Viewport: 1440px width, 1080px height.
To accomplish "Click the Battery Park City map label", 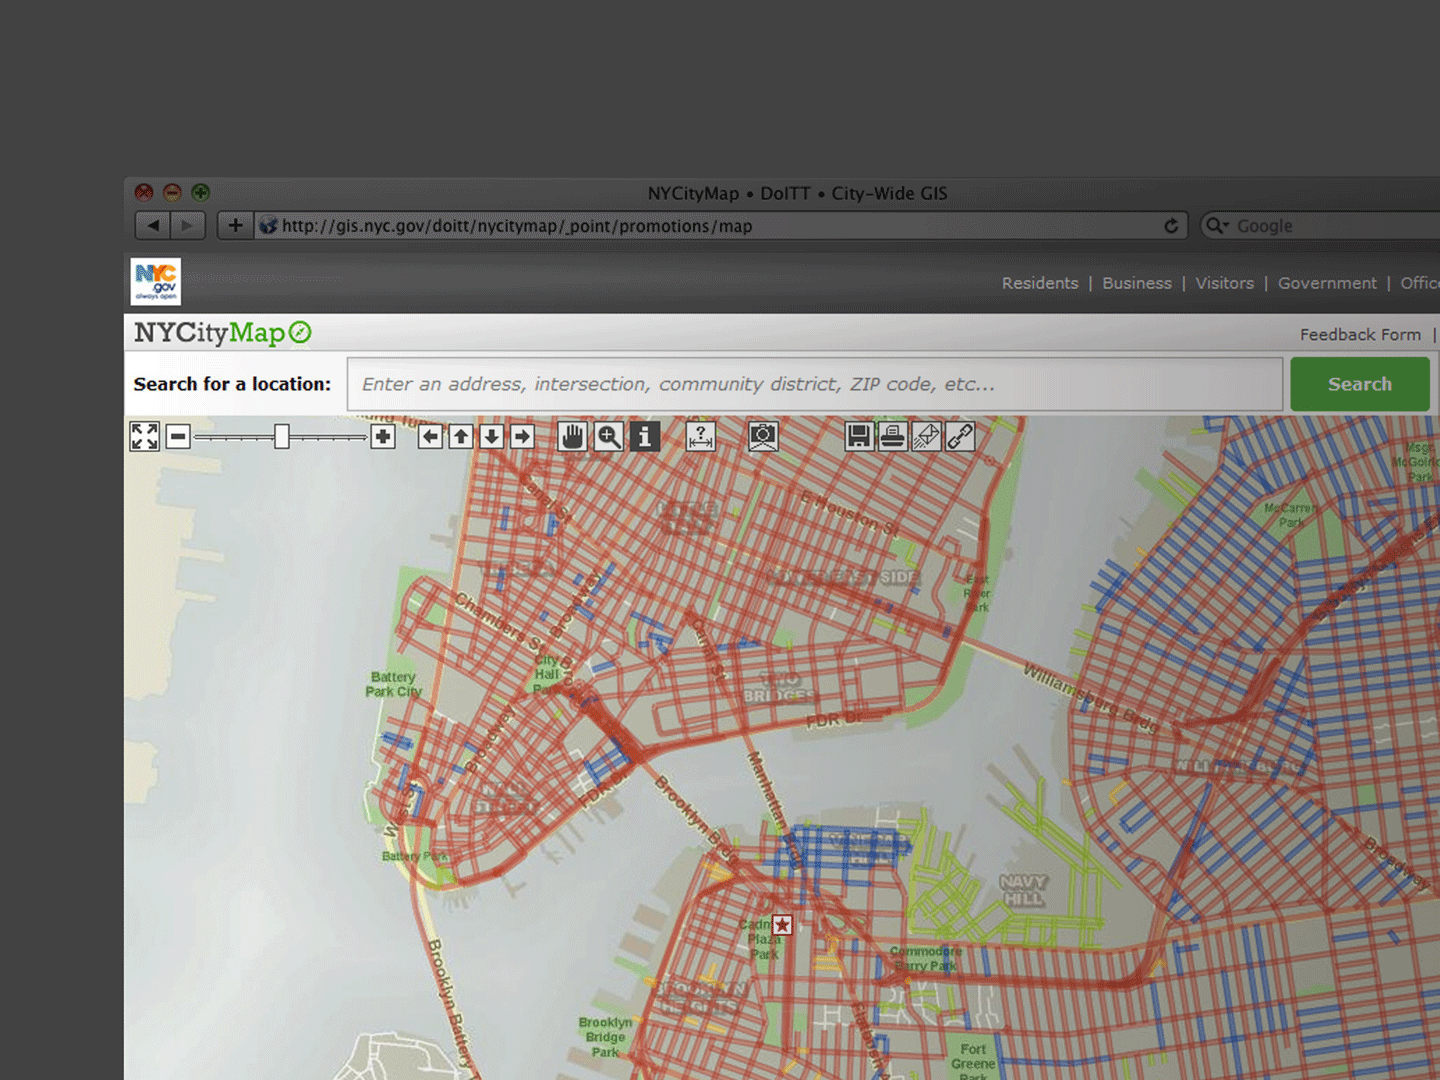I will tap(393, 684).
